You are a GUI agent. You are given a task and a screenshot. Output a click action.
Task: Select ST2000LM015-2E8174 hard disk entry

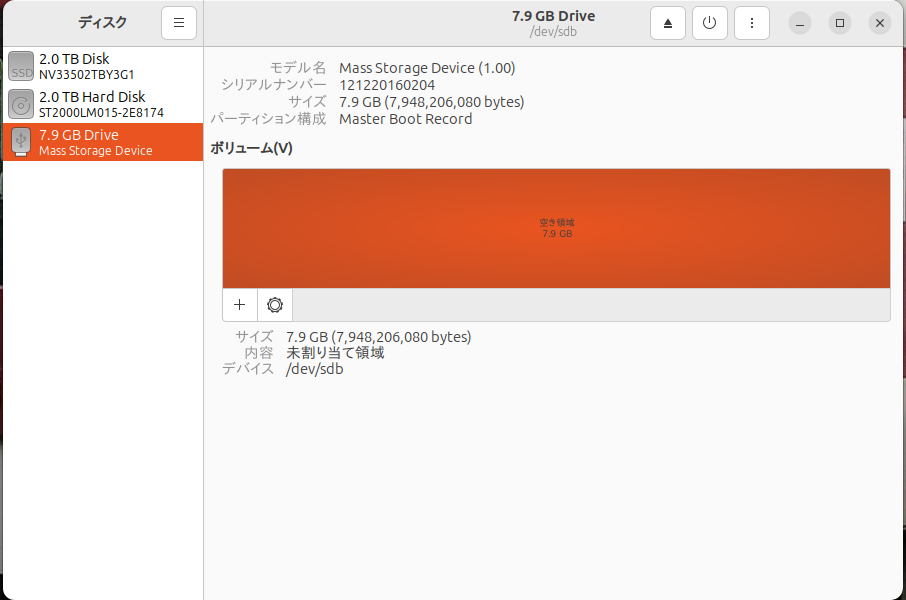[103, 104]
